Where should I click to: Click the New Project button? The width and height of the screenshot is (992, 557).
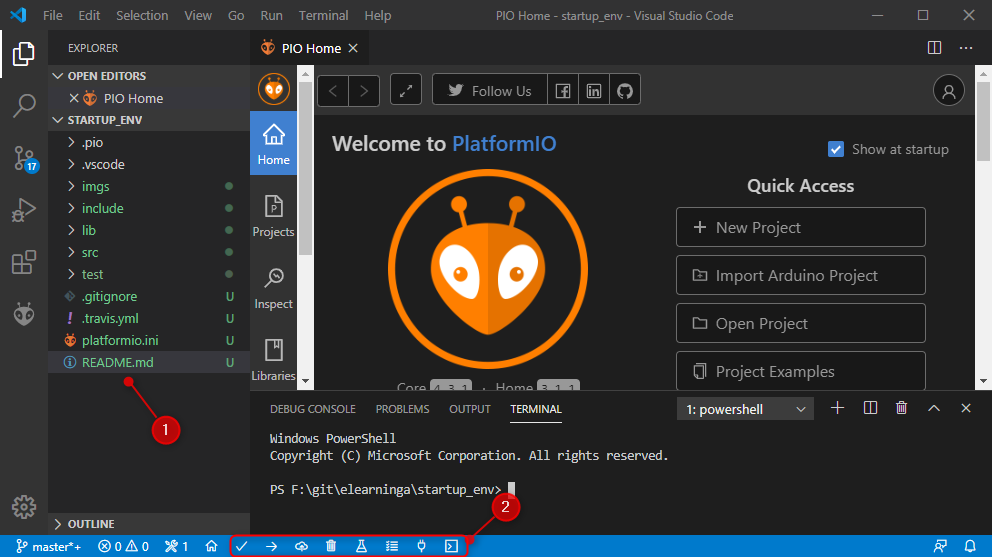click(x=800, y=227)
